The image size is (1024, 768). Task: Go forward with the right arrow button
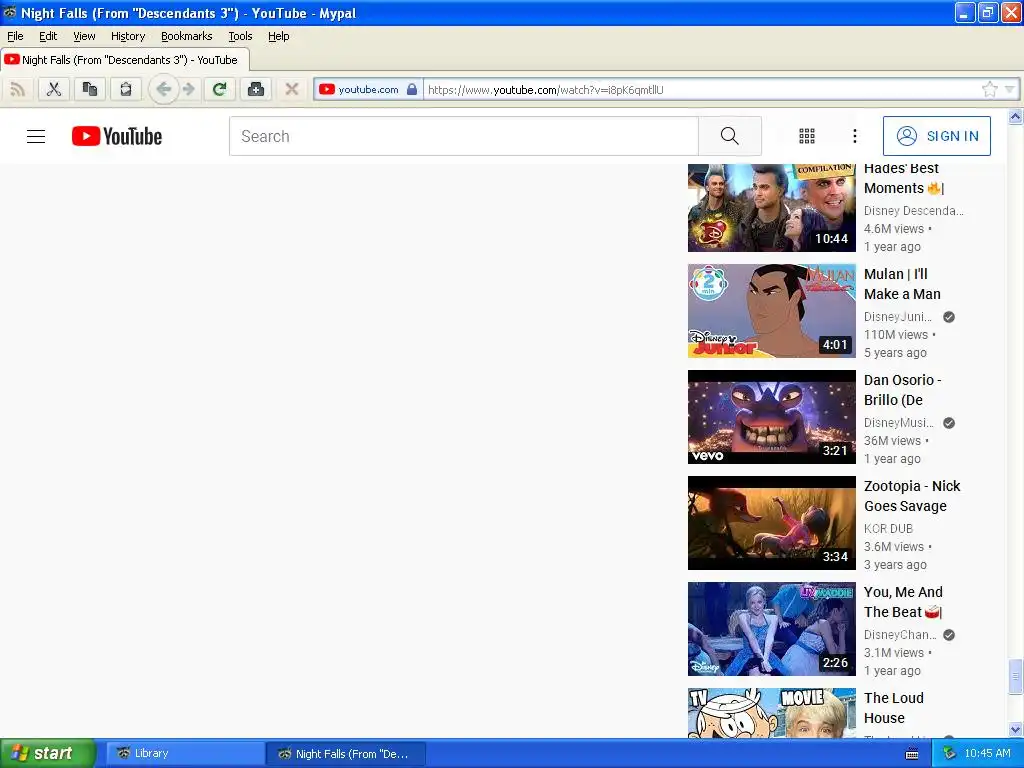tap(189, 89)
